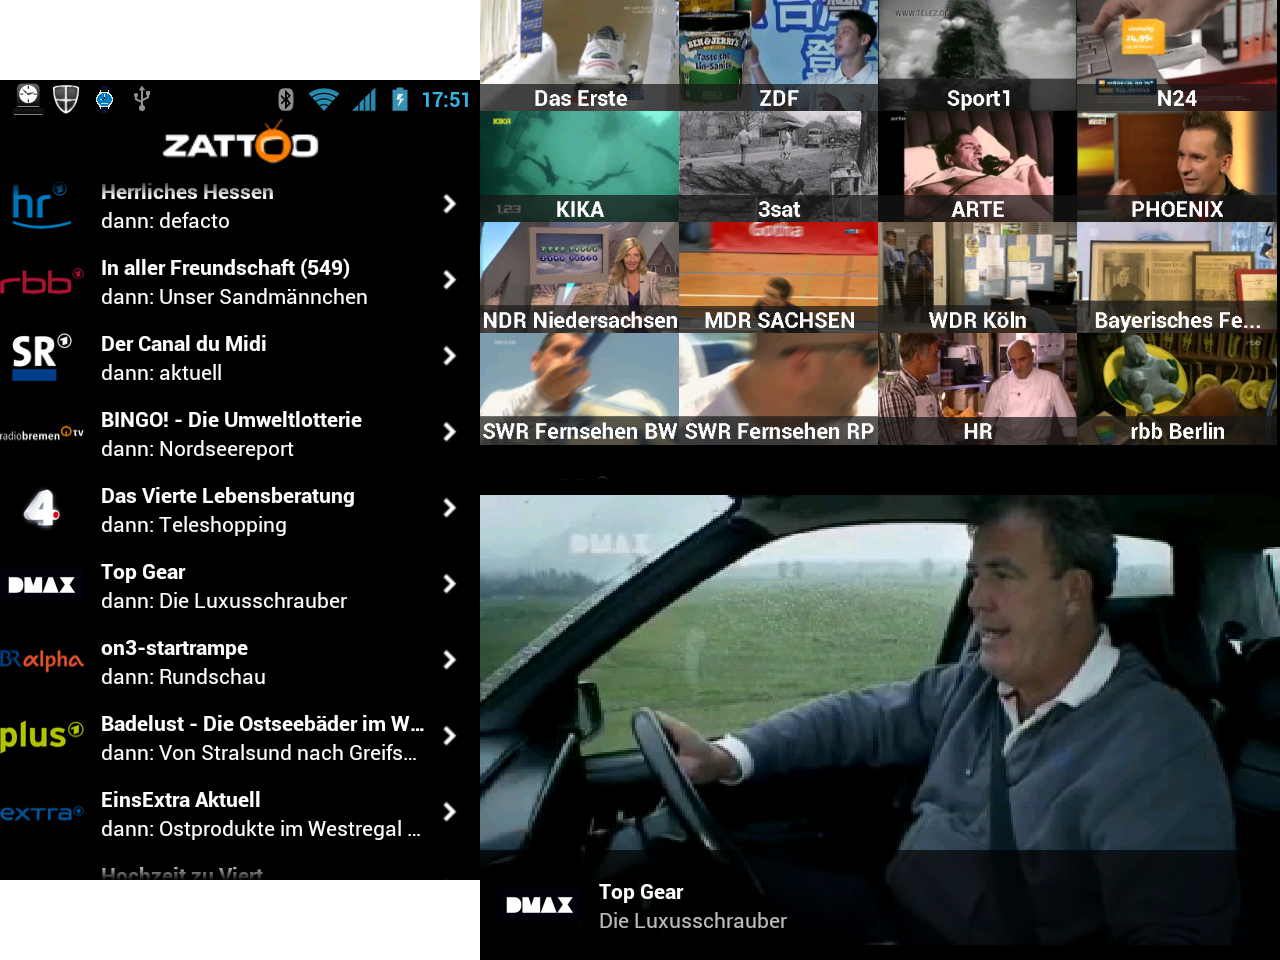The height and width of the screenshot is (960, 1280).
Task: Tap the clock alarm status icon
Action: click(x=28, y=98)
